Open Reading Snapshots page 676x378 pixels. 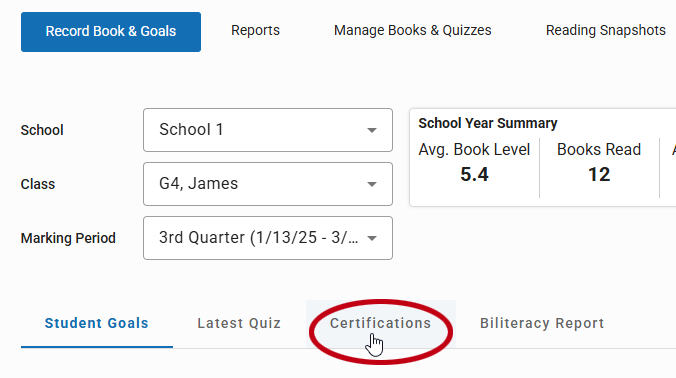(x=605, y=31)
